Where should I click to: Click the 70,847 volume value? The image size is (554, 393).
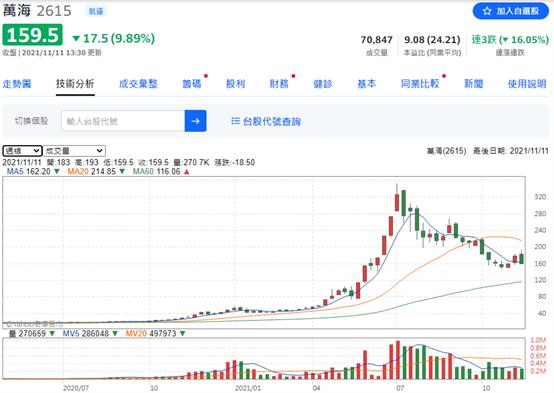[x=377, y=40]
